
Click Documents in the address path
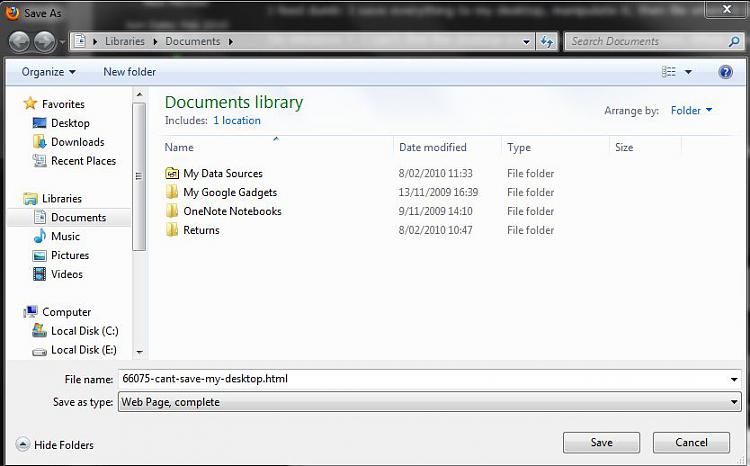(x=193, y=42)
